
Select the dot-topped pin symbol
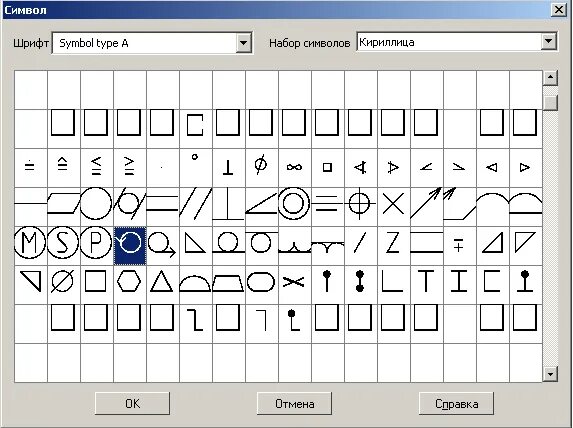pyautogui.click(x=327, y=281)
